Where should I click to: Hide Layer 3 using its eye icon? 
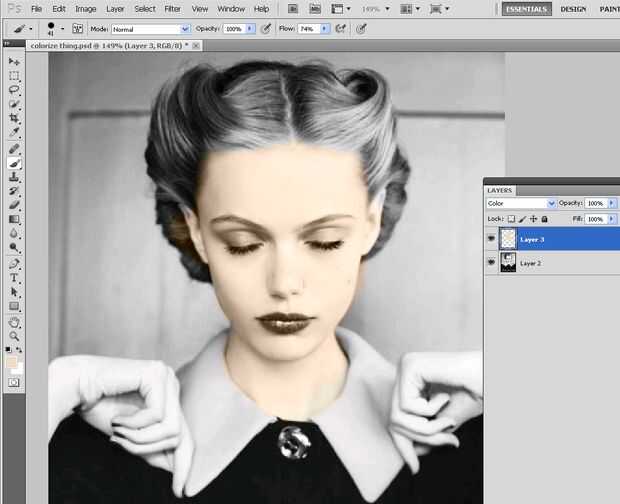(x=491, y=239)
